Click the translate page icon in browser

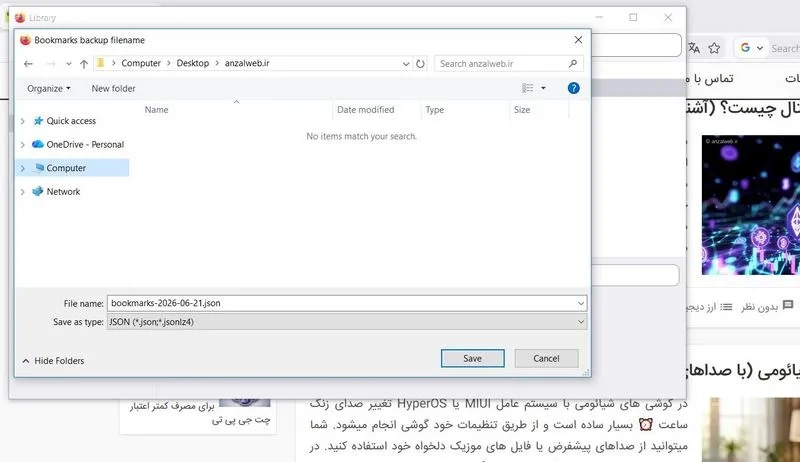click(694, 48)
